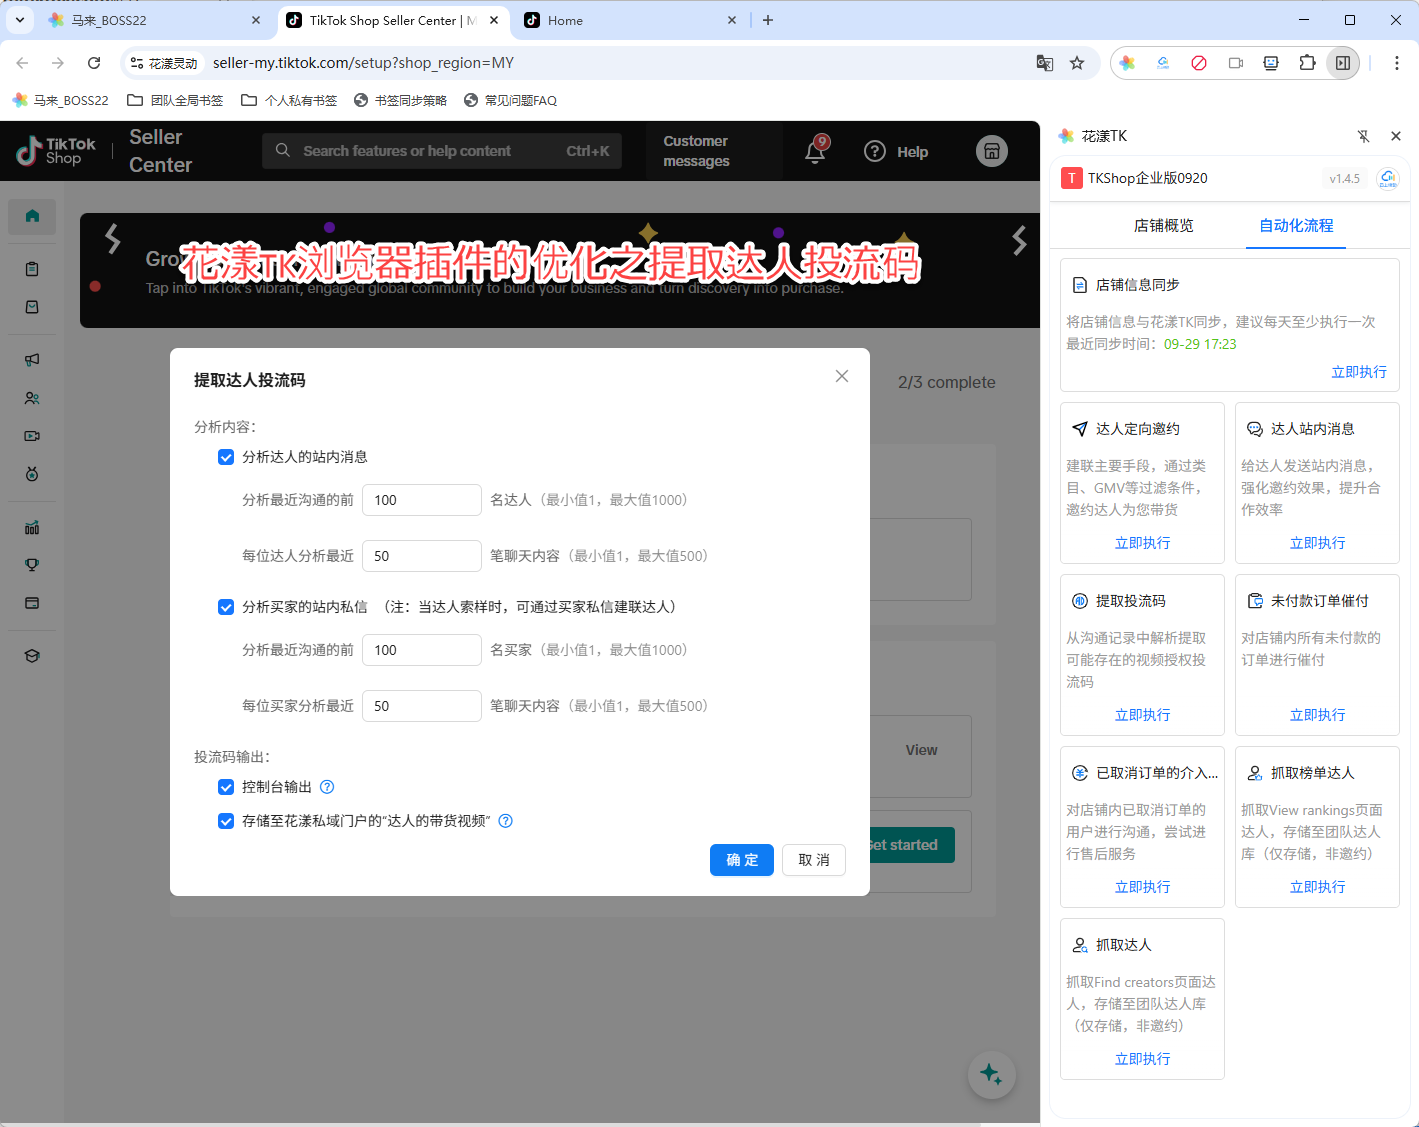Switch to the 店铺概览 tab
The image size is (1419, 1127).
click(x=1163, y=226)
